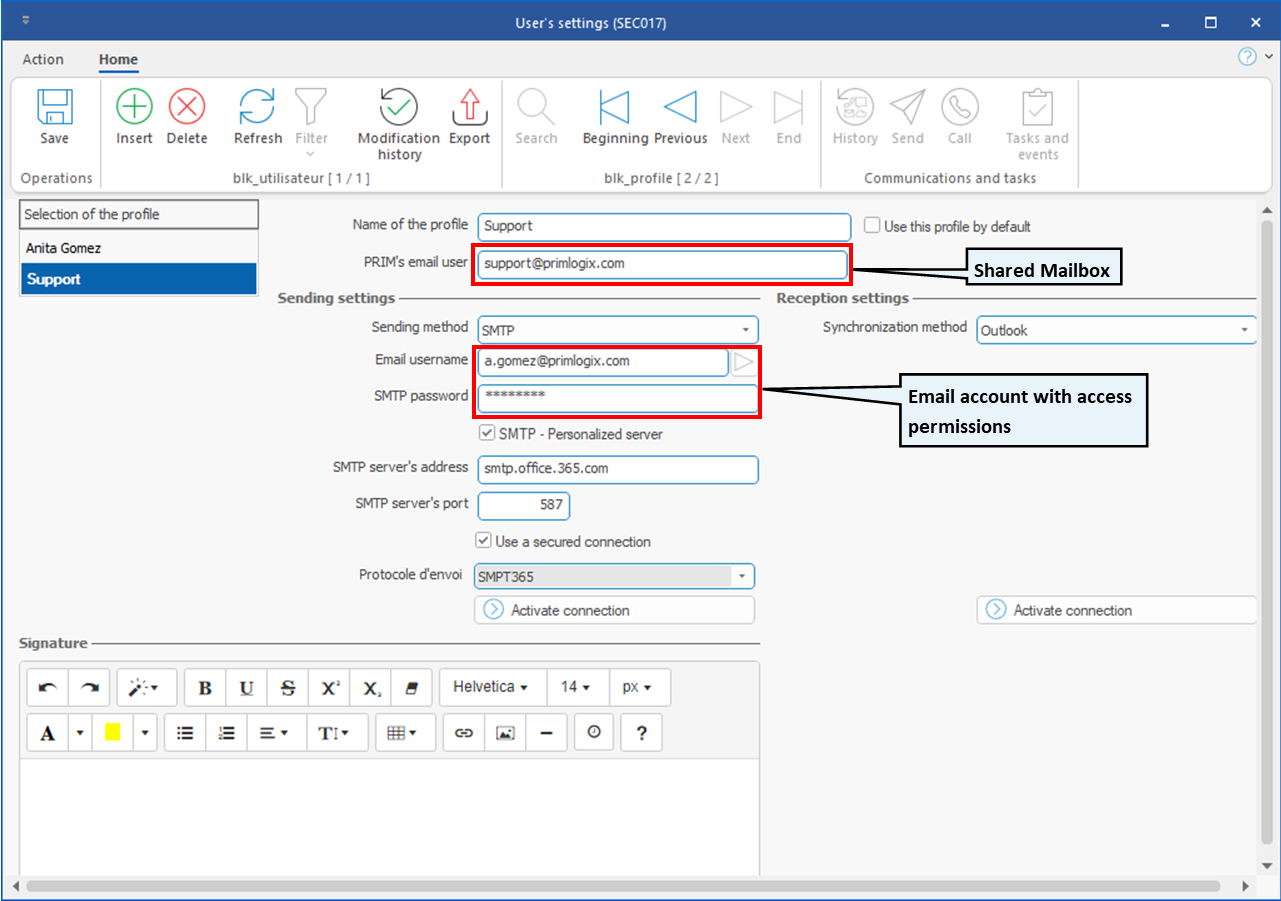Toggle underline in signature editor
The image size is (1281, 901).
pos(246,688)
